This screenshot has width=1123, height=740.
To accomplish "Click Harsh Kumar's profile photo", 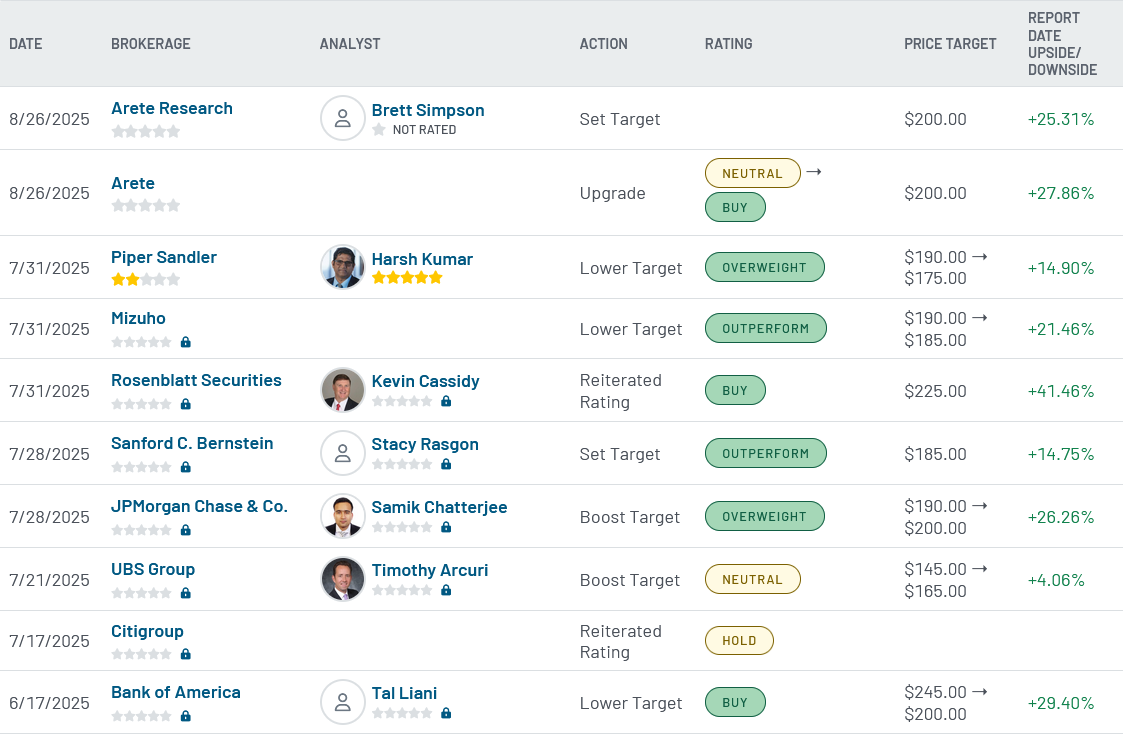I will (343, 267).
